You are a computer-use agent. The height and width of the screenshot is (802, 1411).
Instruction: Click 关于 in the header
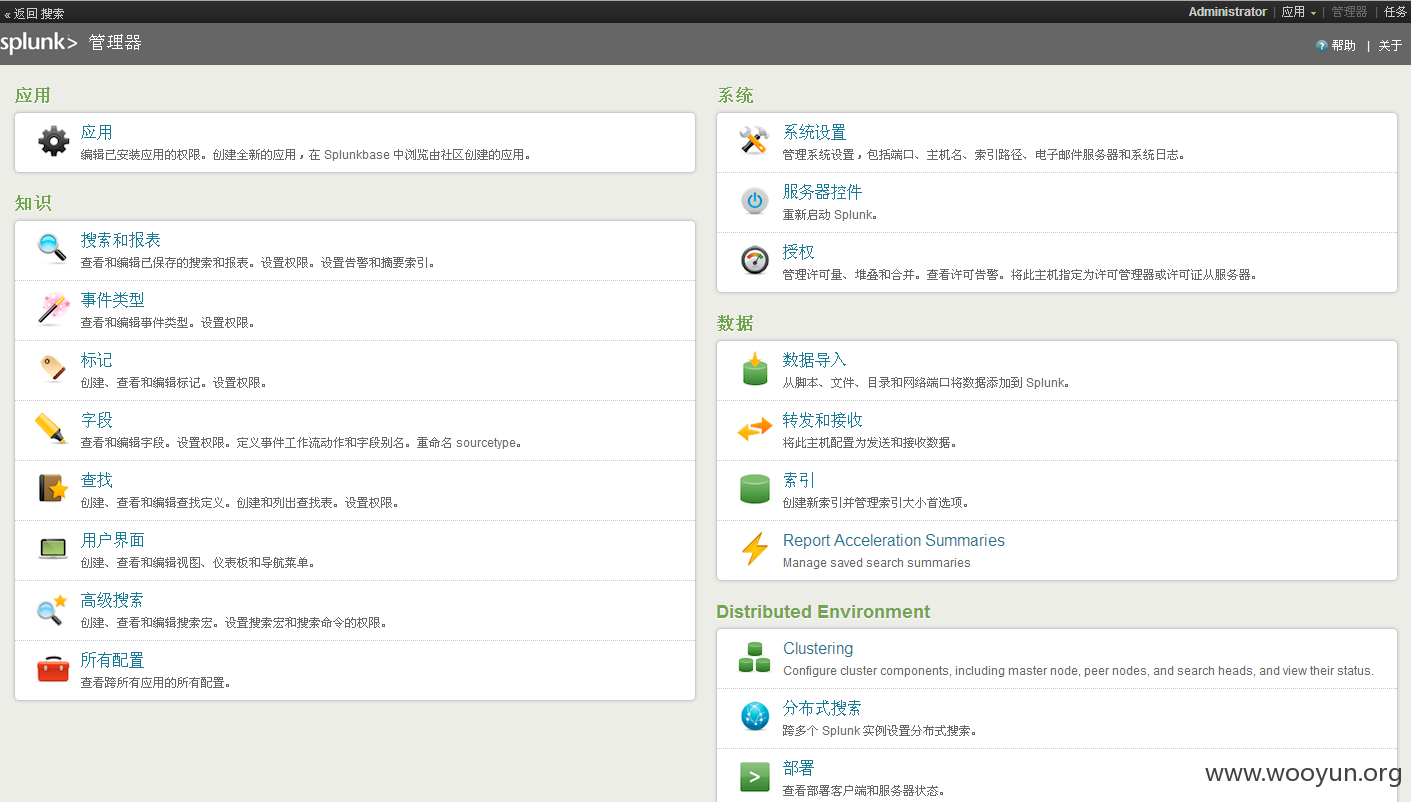coord(1390,46)
